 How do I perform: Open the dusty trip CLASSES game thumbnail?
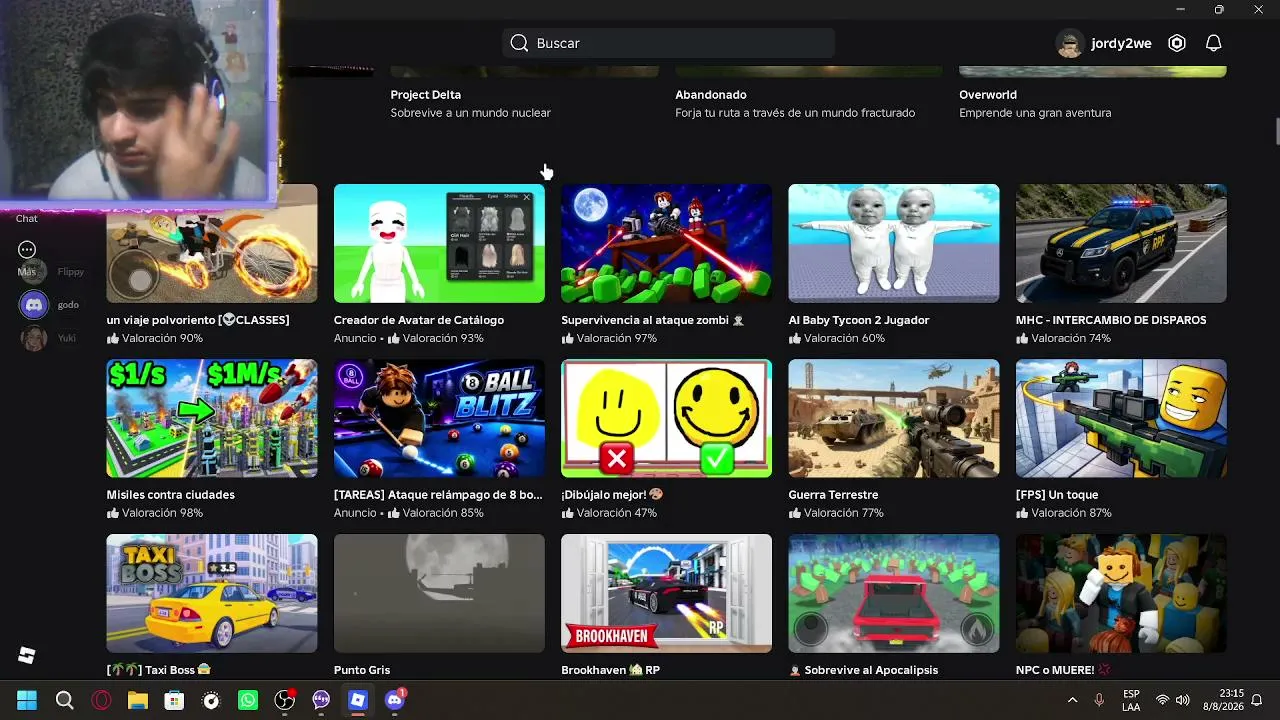pos(212,243)
